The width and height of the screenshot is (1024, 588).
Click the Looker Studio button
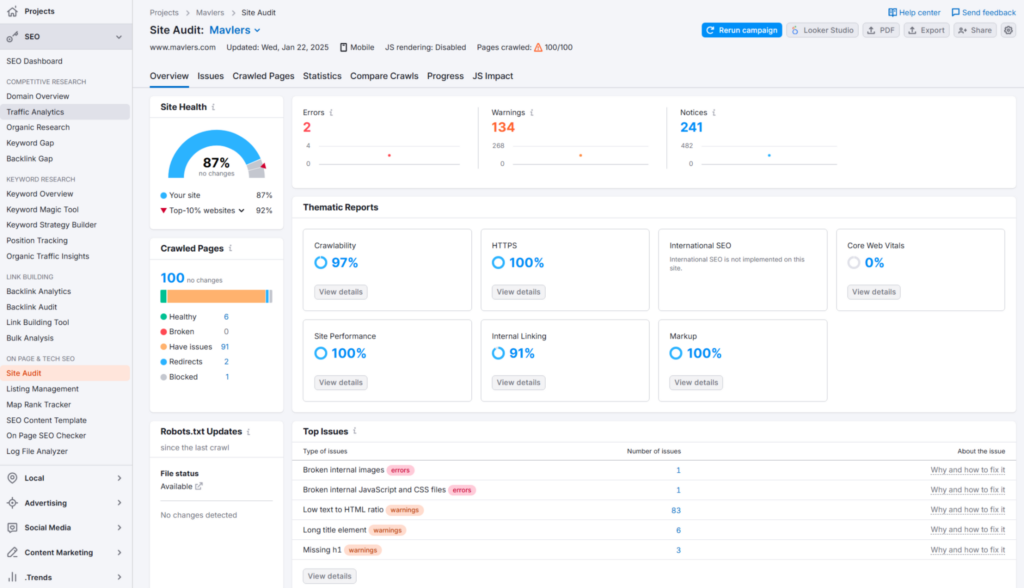coord(822,30)
